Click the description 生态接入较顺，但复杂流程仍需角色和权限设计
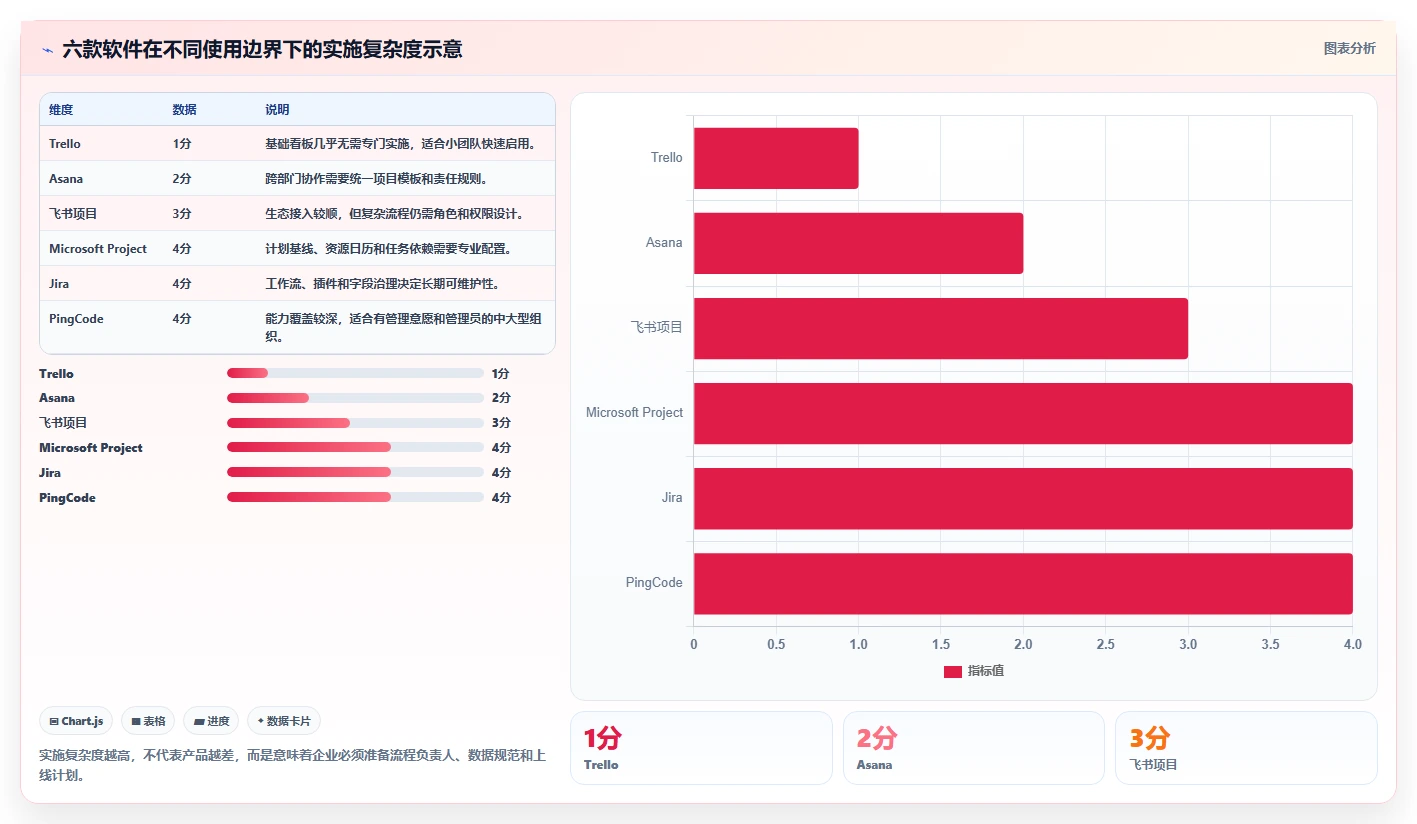The image size is (1417, 824). click(x=395, y=214)
